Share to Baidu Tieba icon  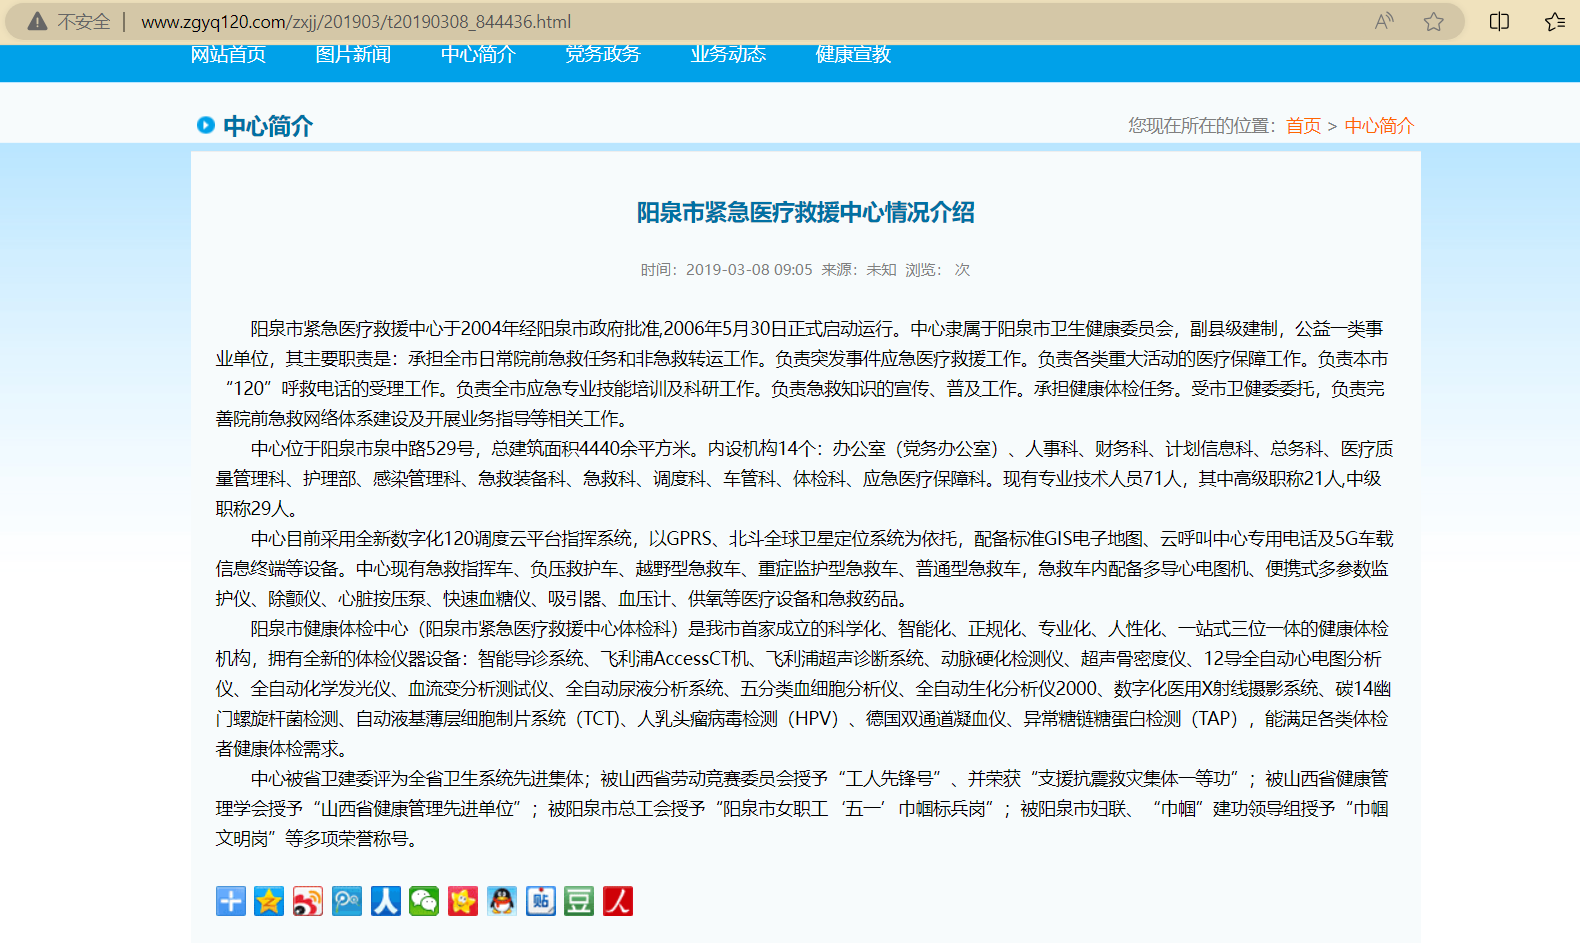pyautogui.click(x=541, y=901)
